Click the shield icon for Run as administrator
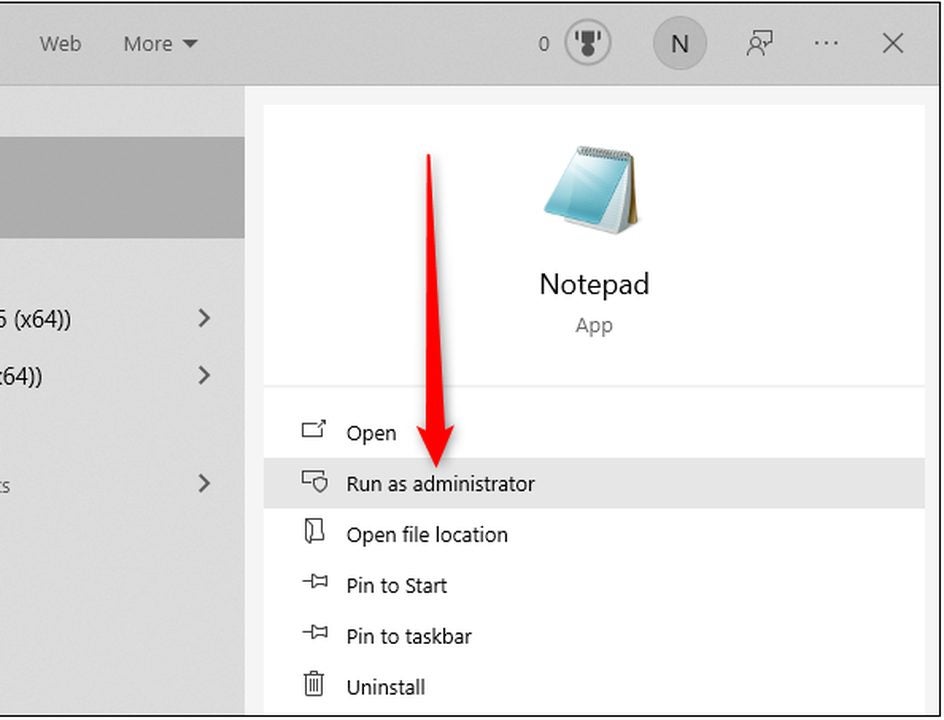This screenshot has width=944, height=720. pos(315,482)
